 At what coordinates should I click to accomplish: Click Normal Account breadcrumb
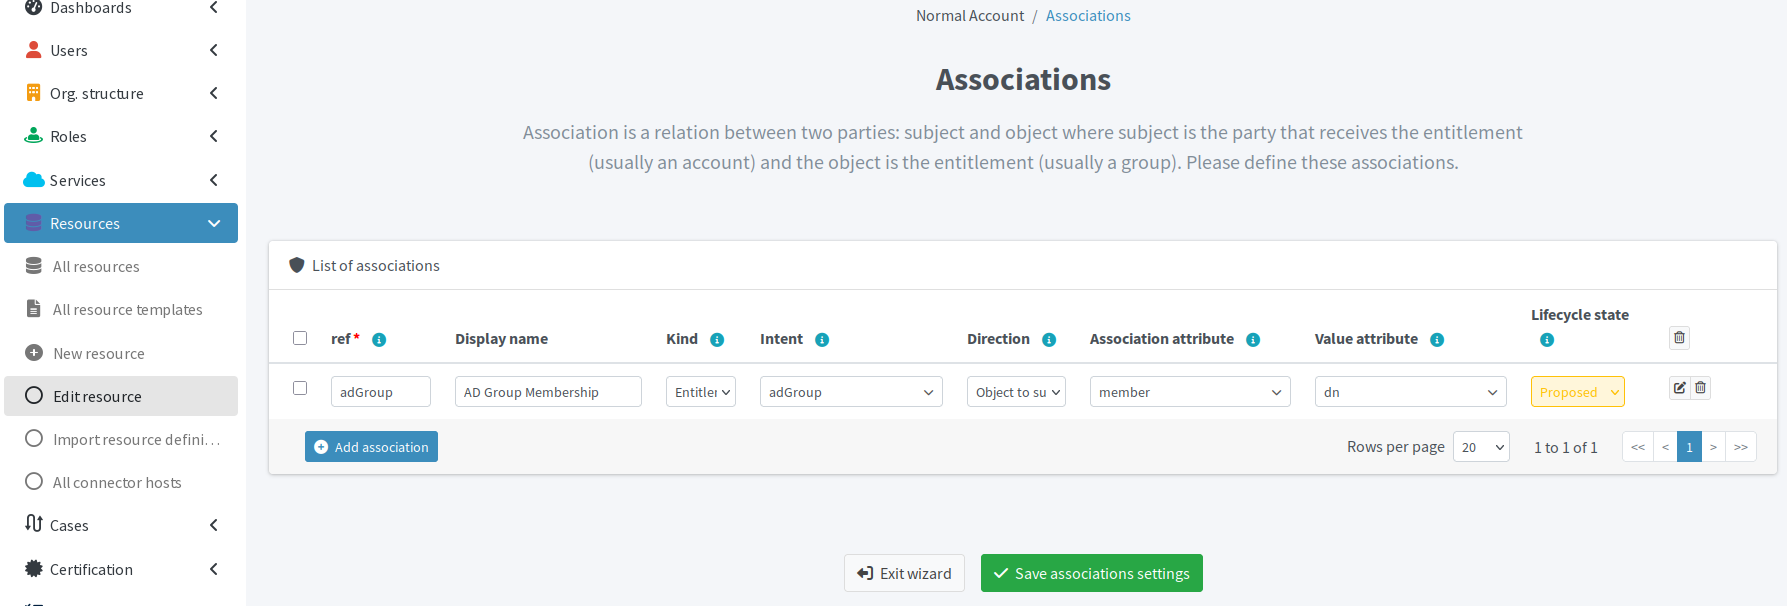click(970, 16)
